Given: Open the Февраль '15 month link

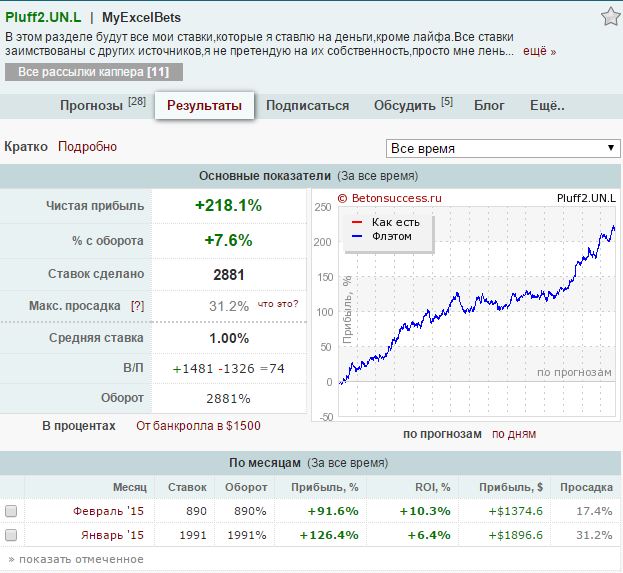Looking at the screenshot, I should 108,511.
